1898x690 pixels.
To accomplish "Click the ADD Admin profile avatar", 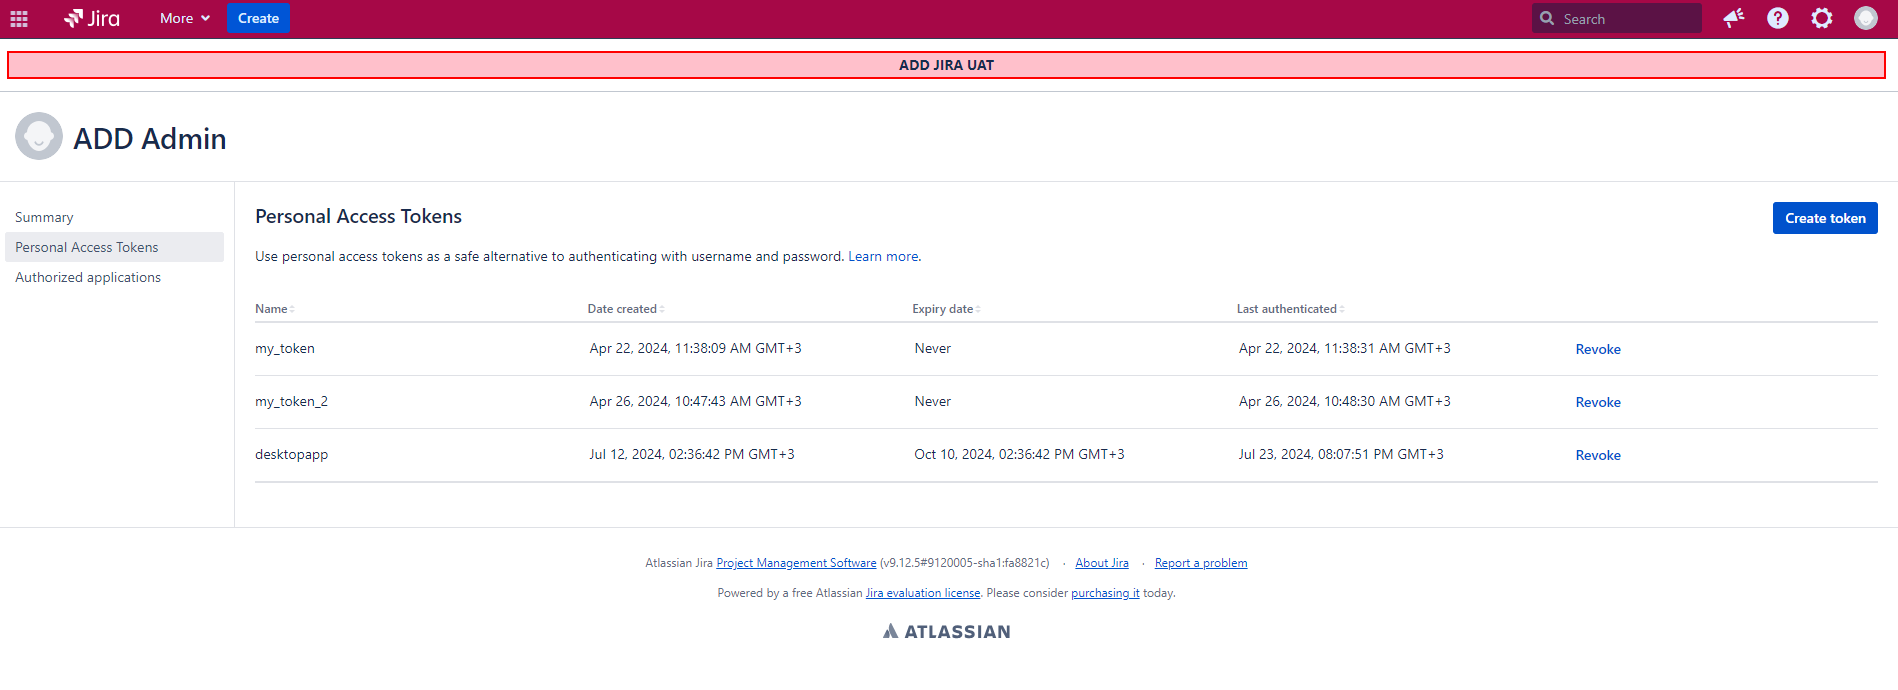I will coord(39,137).
